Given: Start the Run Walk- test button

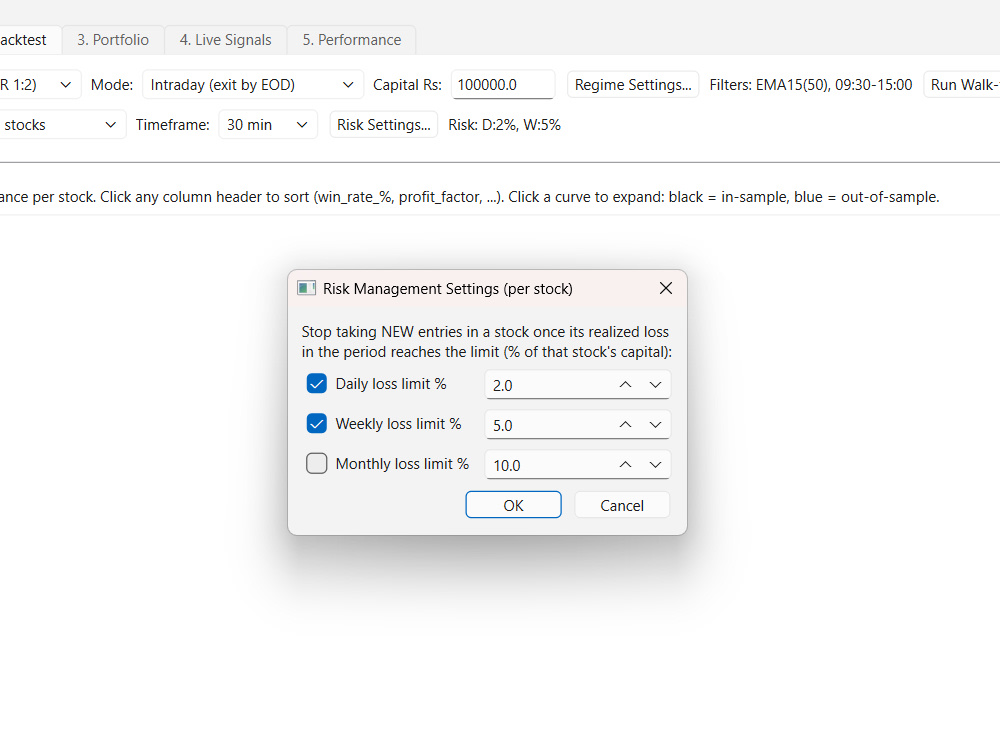Looking at the screenshot, I should point(962,85).
